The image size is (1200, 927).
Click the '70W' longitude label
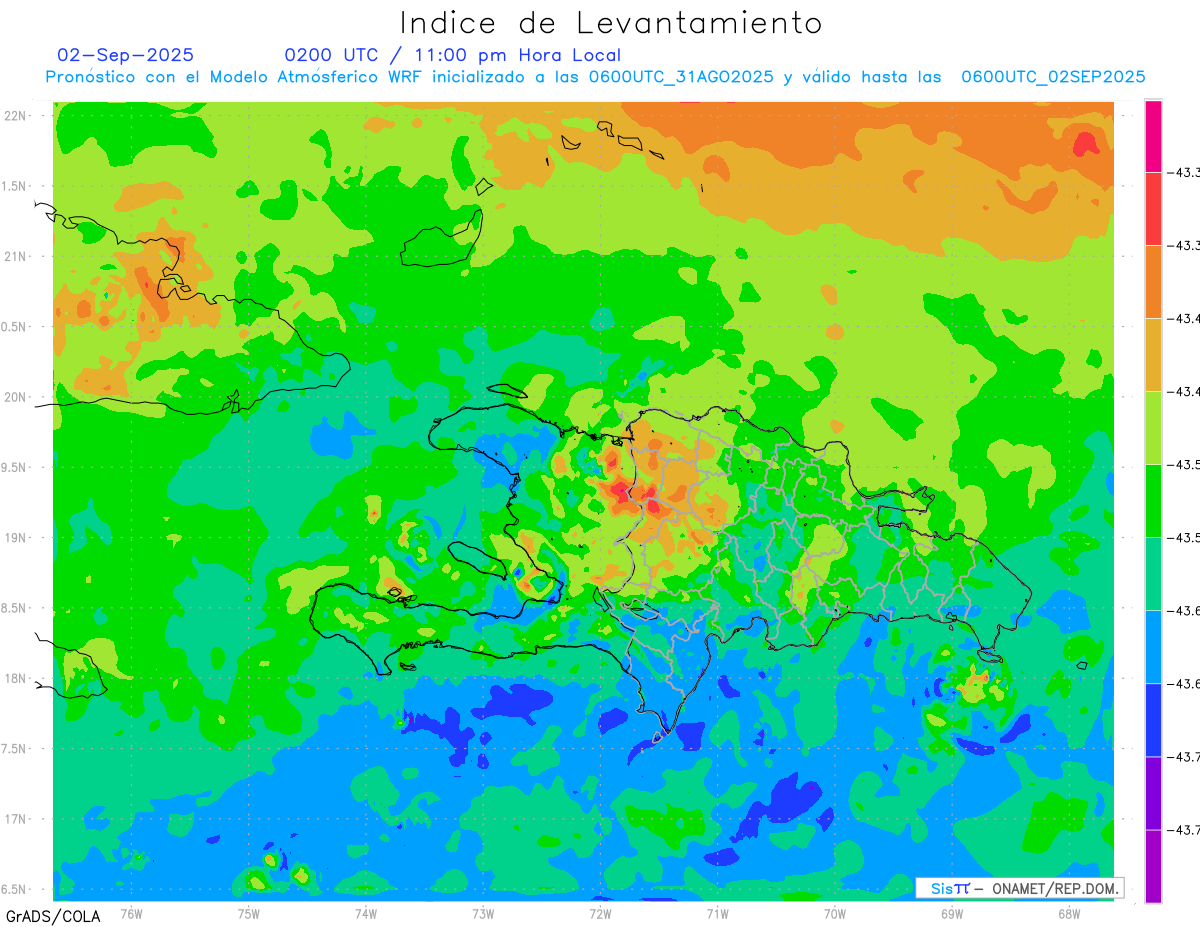tap(835, 913)
